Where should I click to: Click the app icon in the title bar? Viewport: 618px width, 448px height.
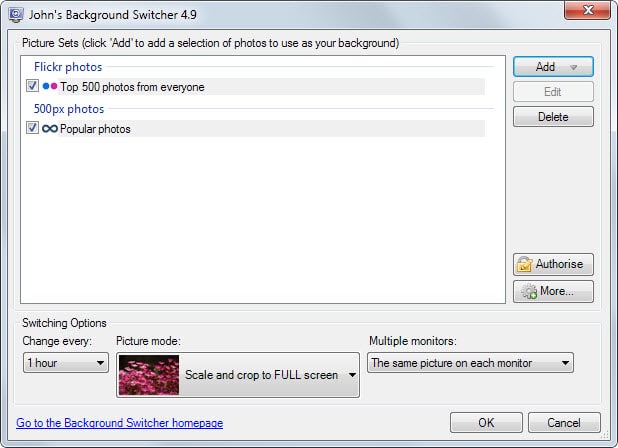coord(16,15)
